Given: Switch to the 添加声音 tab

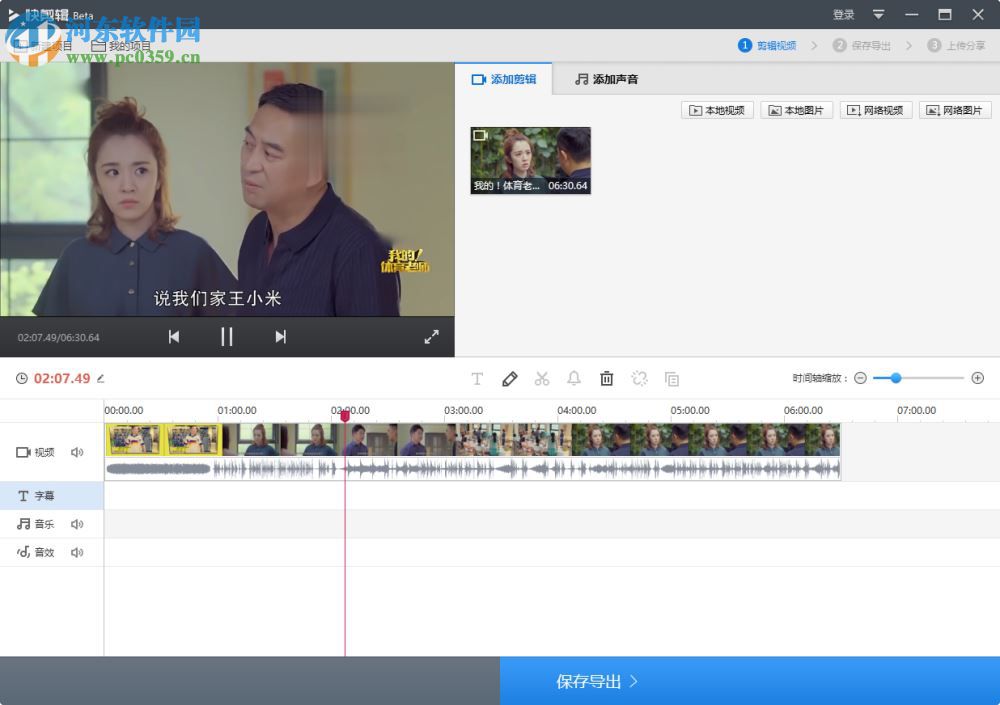Looking at the screenshot, I should coord(606,79).
